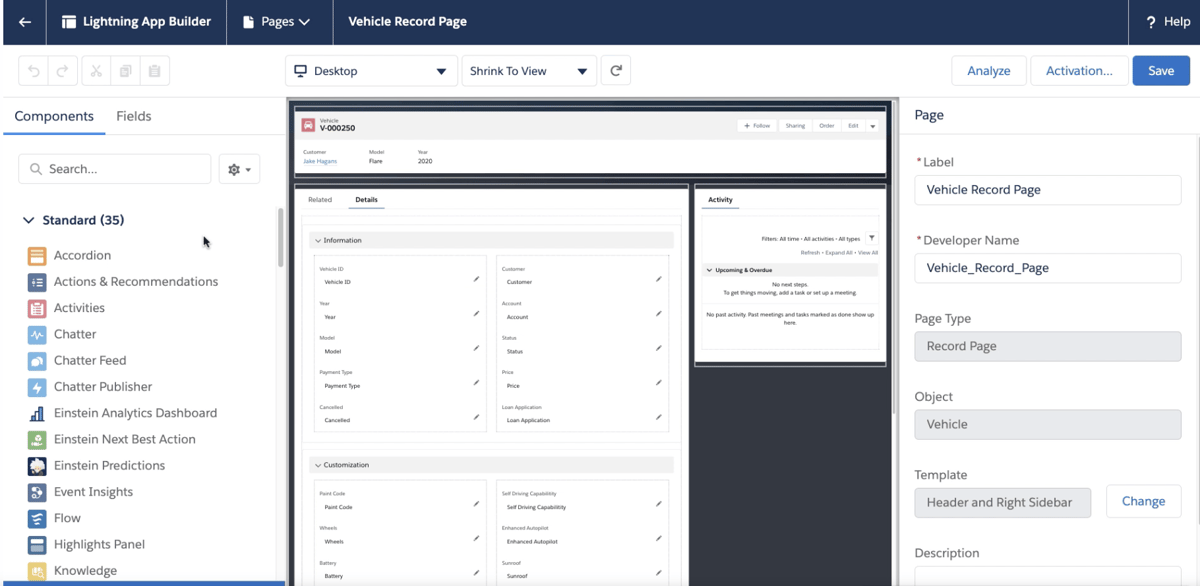The width and height of the screenshot is (1200, 586).
Task: Click the undo icon in toolbar
Action: (x=34, y=71)
